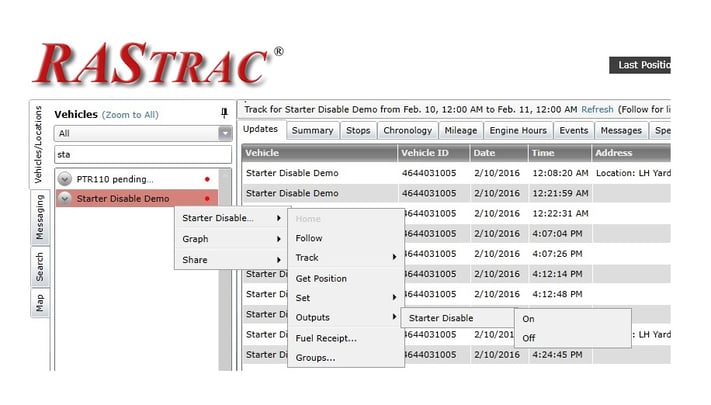Switch to the Summary tab
Screen dimensions: 711x405
312,130
